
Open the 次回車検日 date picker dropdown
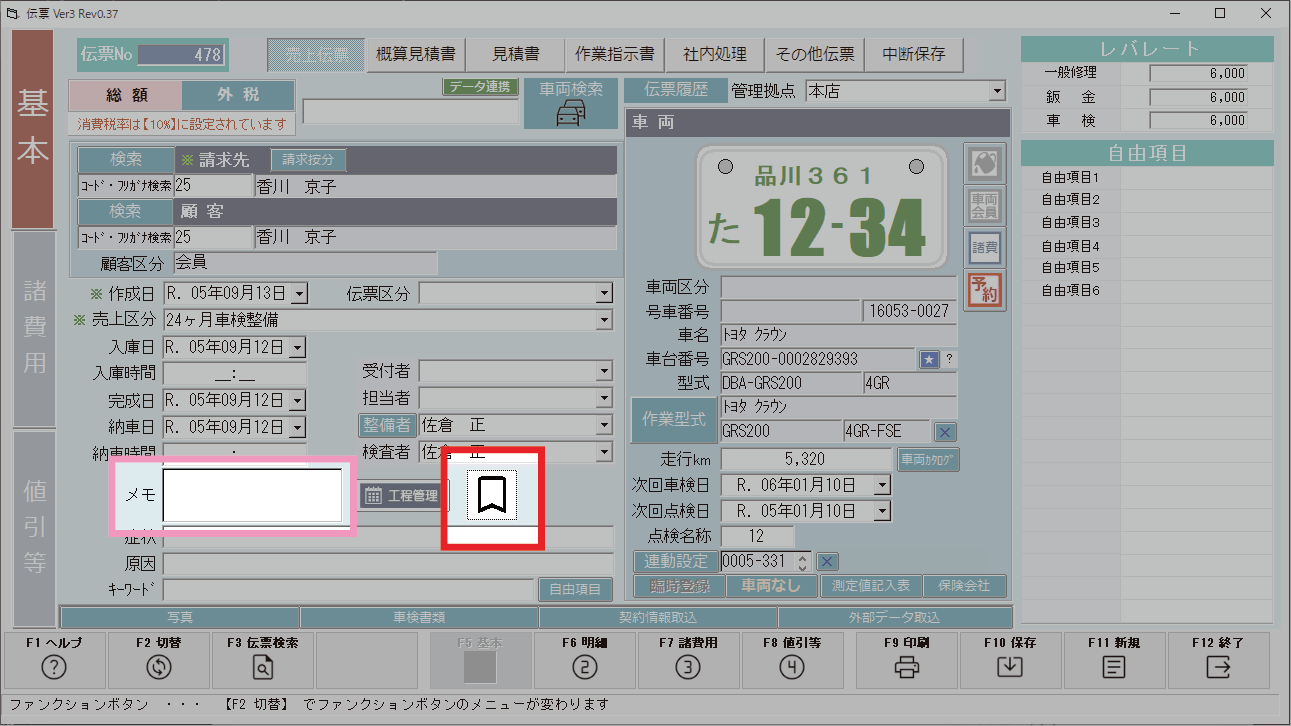click(x=881, y=485)
